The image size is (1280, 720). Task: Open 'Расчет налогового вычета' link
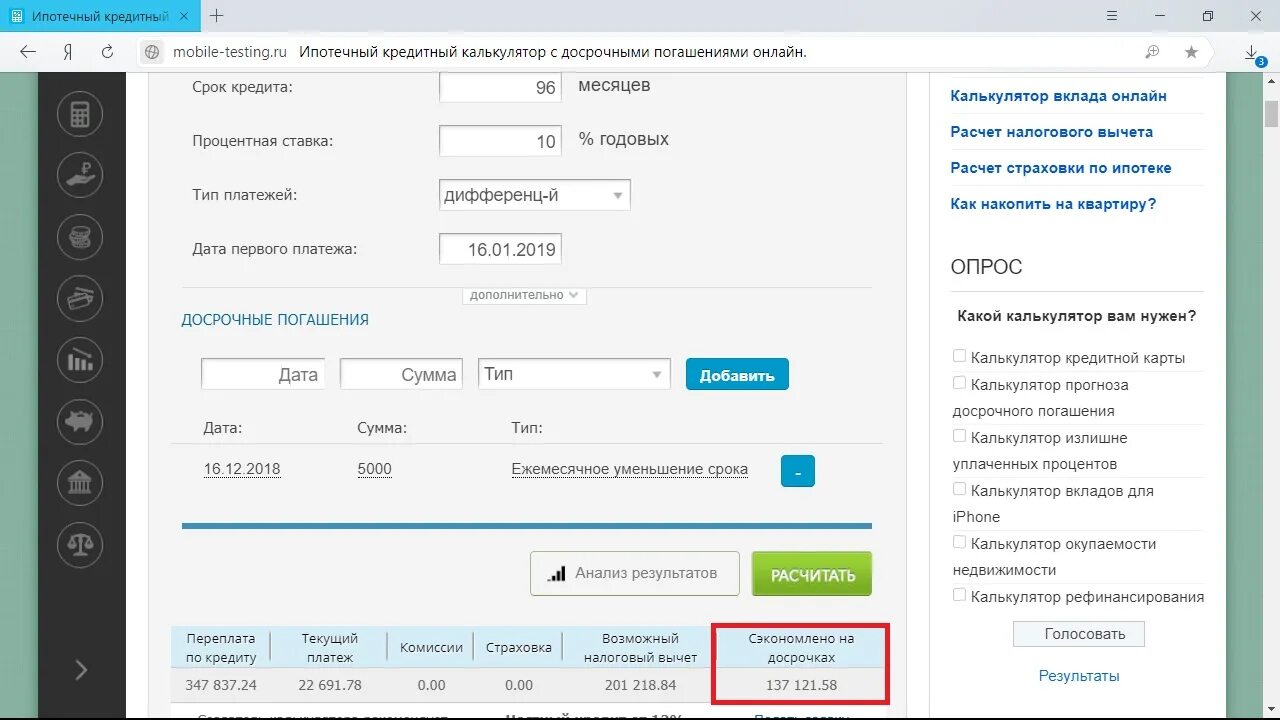[1052, 132]
